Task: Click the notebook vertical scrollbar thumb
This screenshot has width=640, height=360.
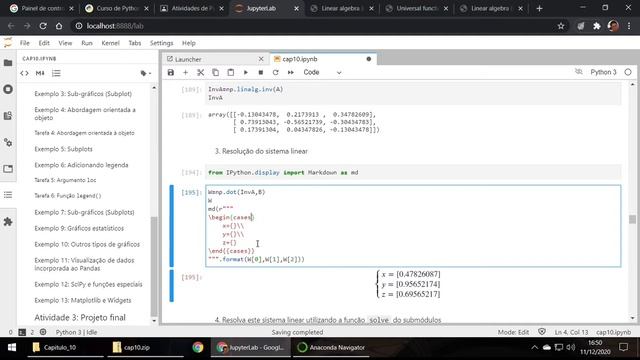Action: tap(632, 219)
